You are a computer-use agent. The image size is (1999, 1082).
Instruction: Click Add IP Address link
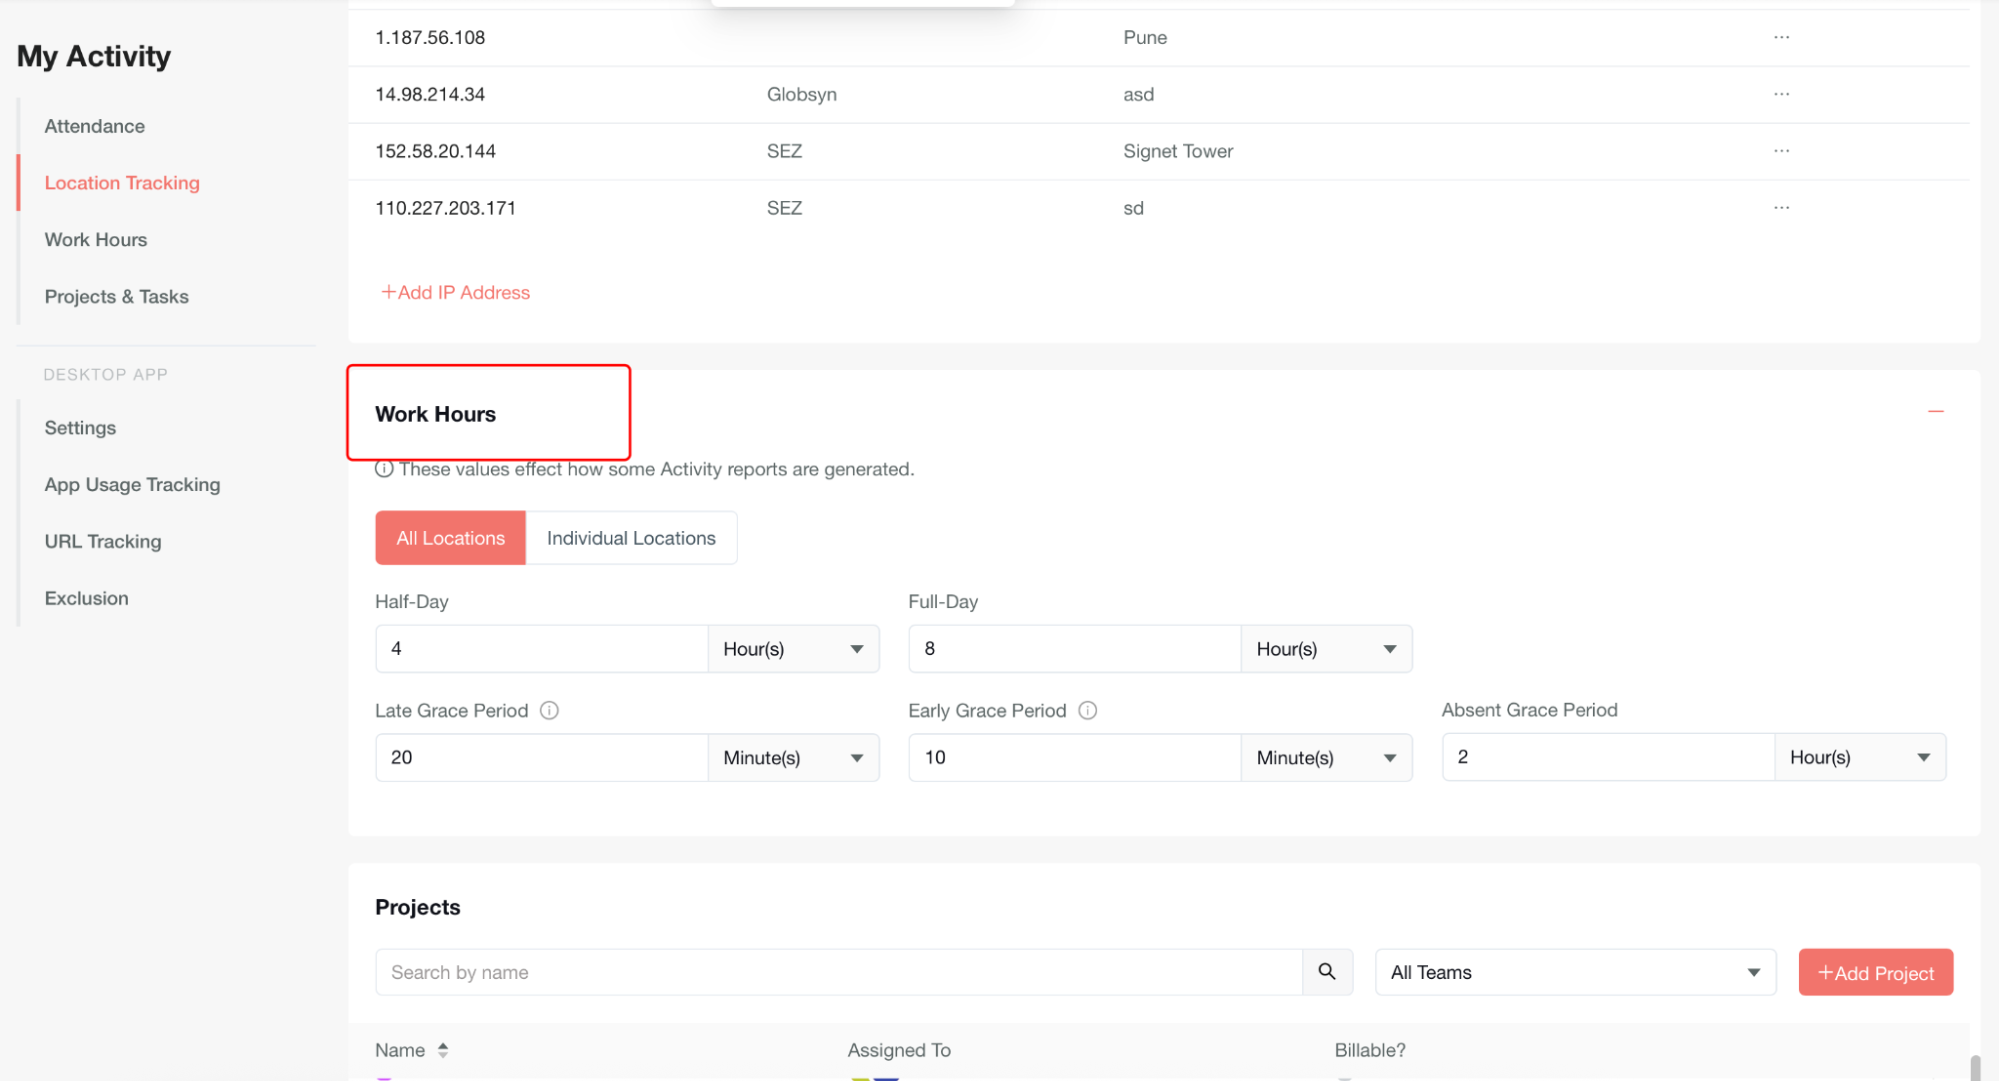[455, 293]
